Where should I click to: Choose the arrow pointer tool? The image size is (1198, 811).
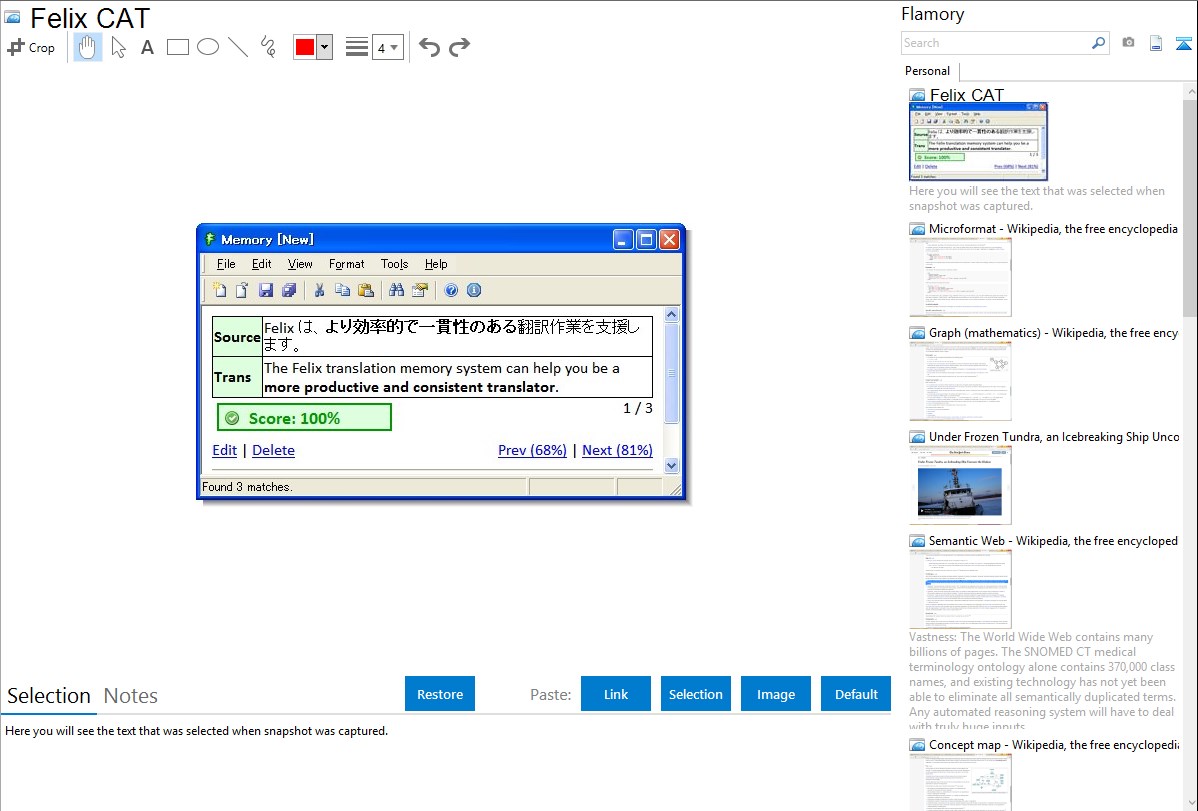[x=118, y=47]
